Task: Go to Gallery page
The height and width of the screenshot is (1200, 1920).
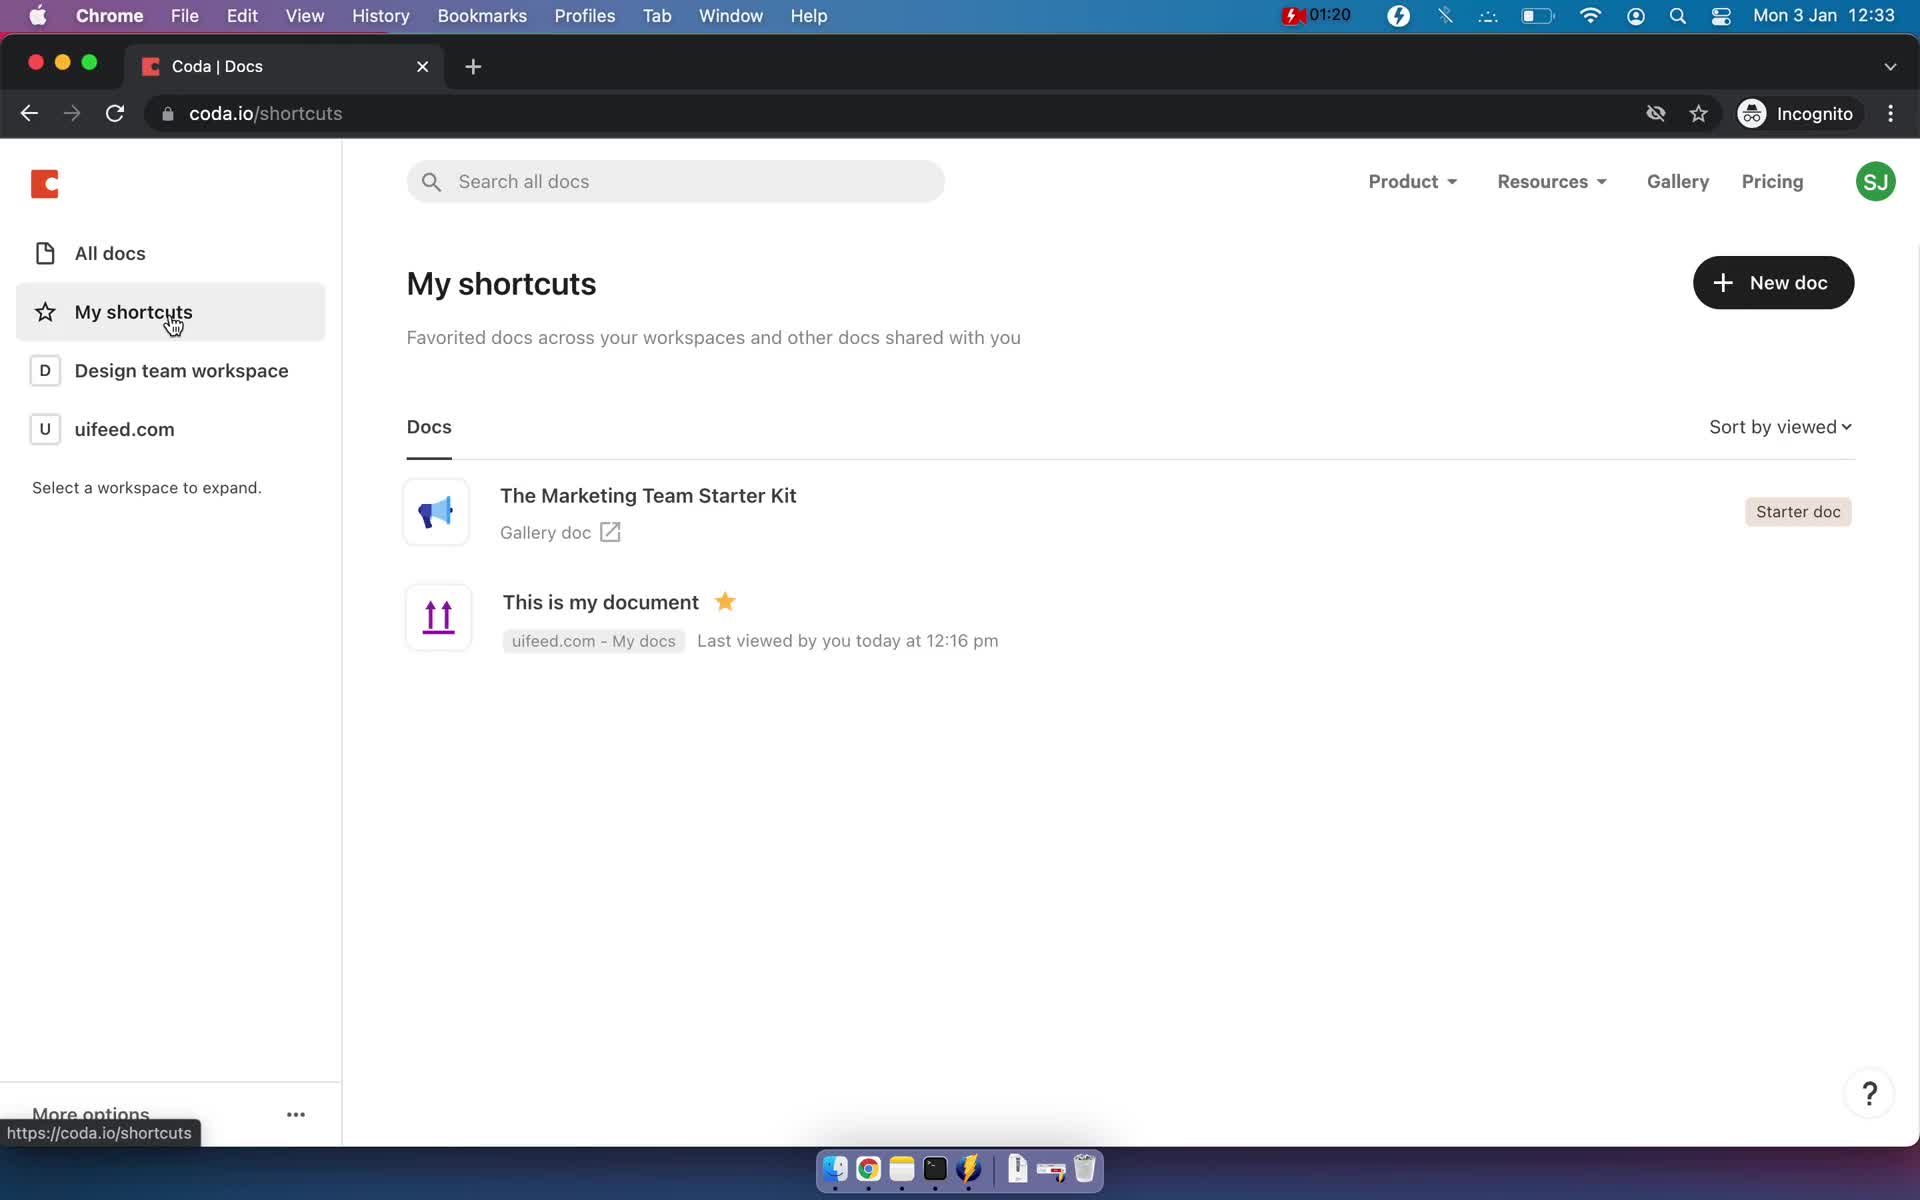Action: (x=1677, y=182)
